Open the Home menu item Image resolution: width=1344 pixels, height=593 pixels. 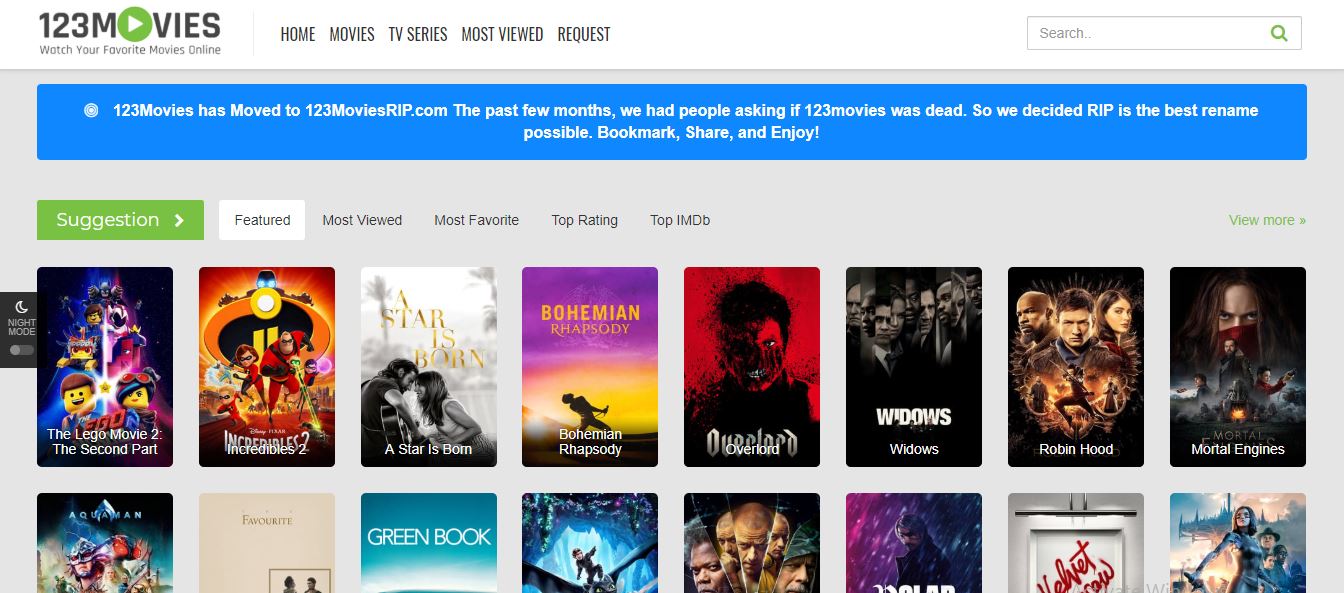pyautogui.click(x=298, y=34)
